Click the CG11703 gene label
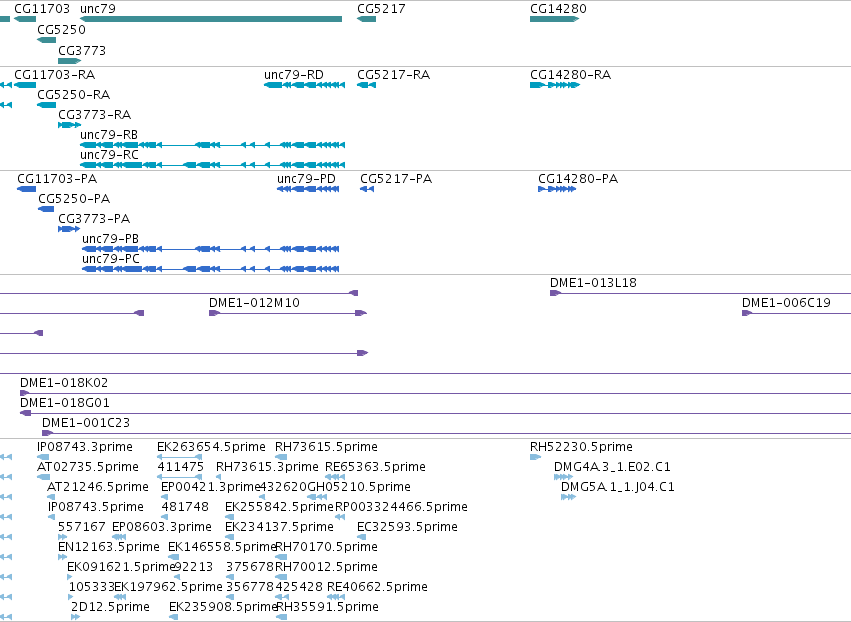The width and height of the screenshot is (851, 622). pos(42,9)
